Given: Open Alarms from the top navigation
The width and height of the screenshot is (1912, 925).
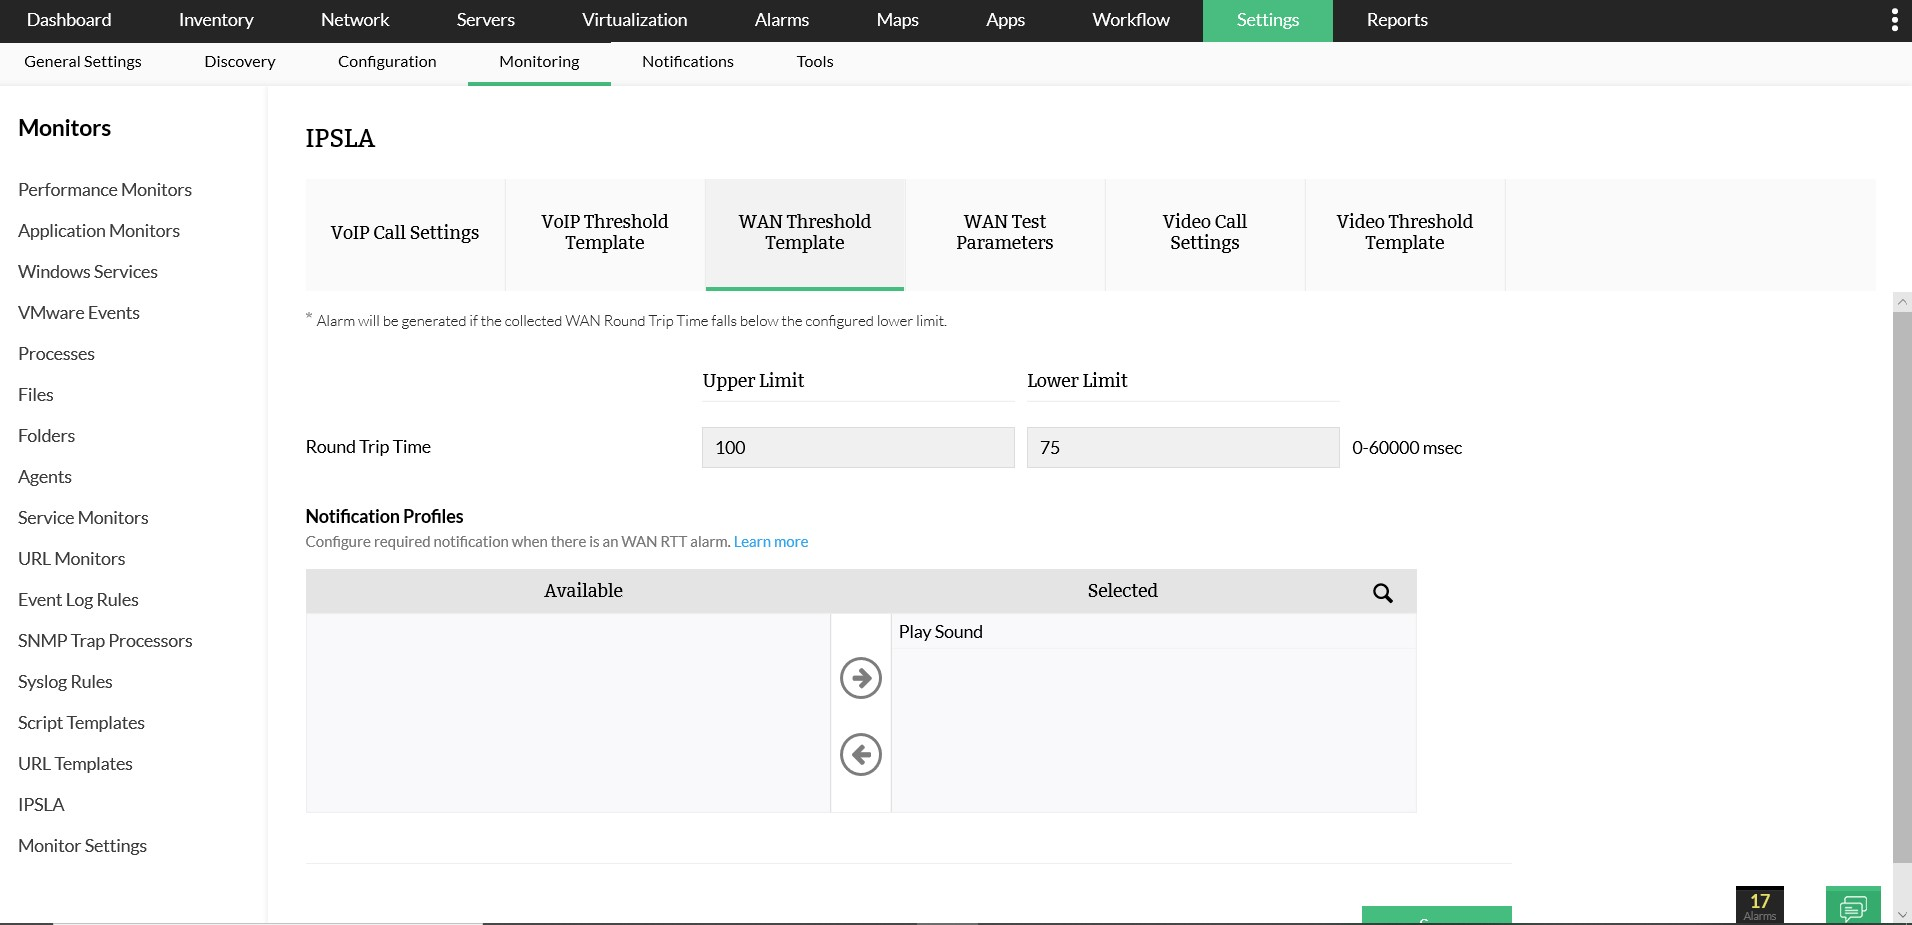Looking at the screenshot, I should pyautogui.click(x=780, y=20).
